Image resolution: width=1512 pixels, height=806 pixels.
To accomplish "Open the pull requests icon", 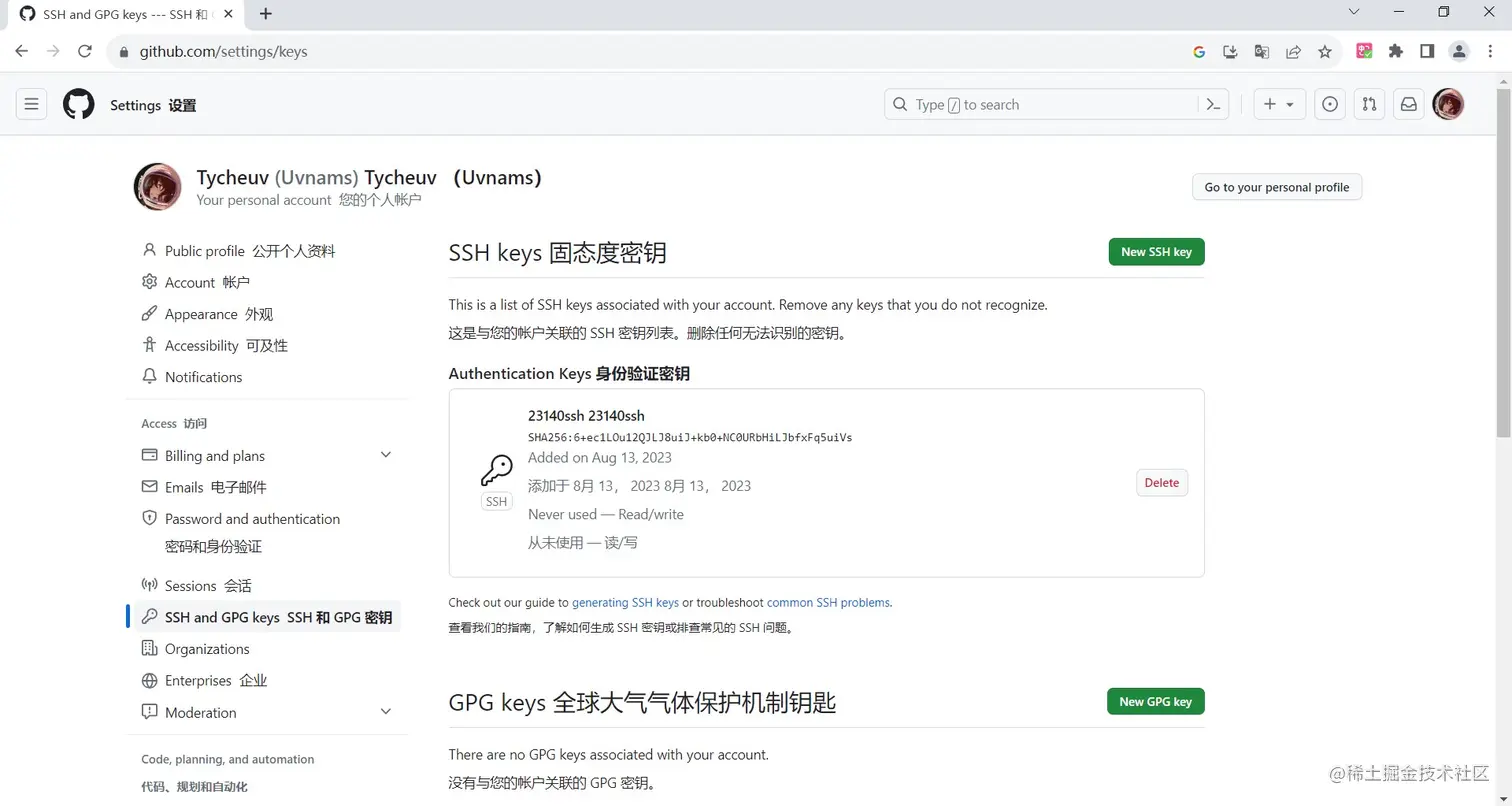I will coord(1369,104).
